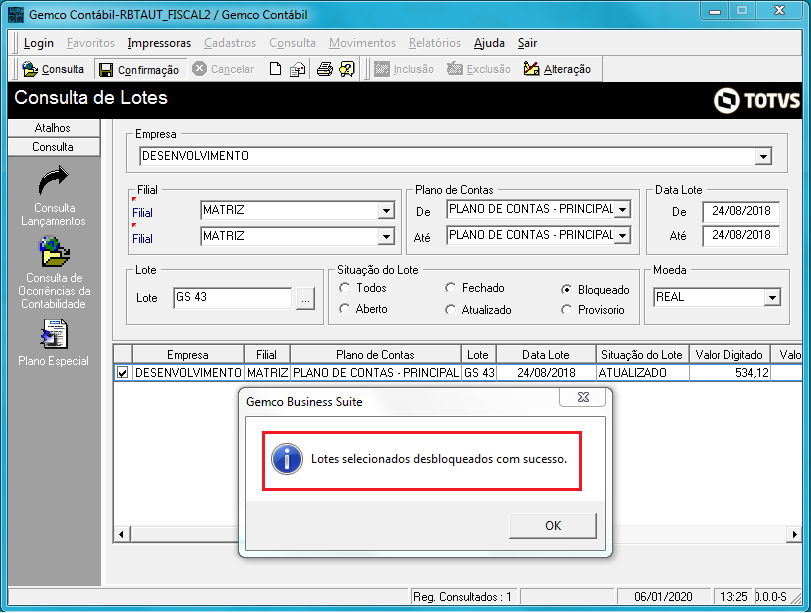811x613 pixels.
Task: Select the Todos radio button
Action: pos(344,288)
